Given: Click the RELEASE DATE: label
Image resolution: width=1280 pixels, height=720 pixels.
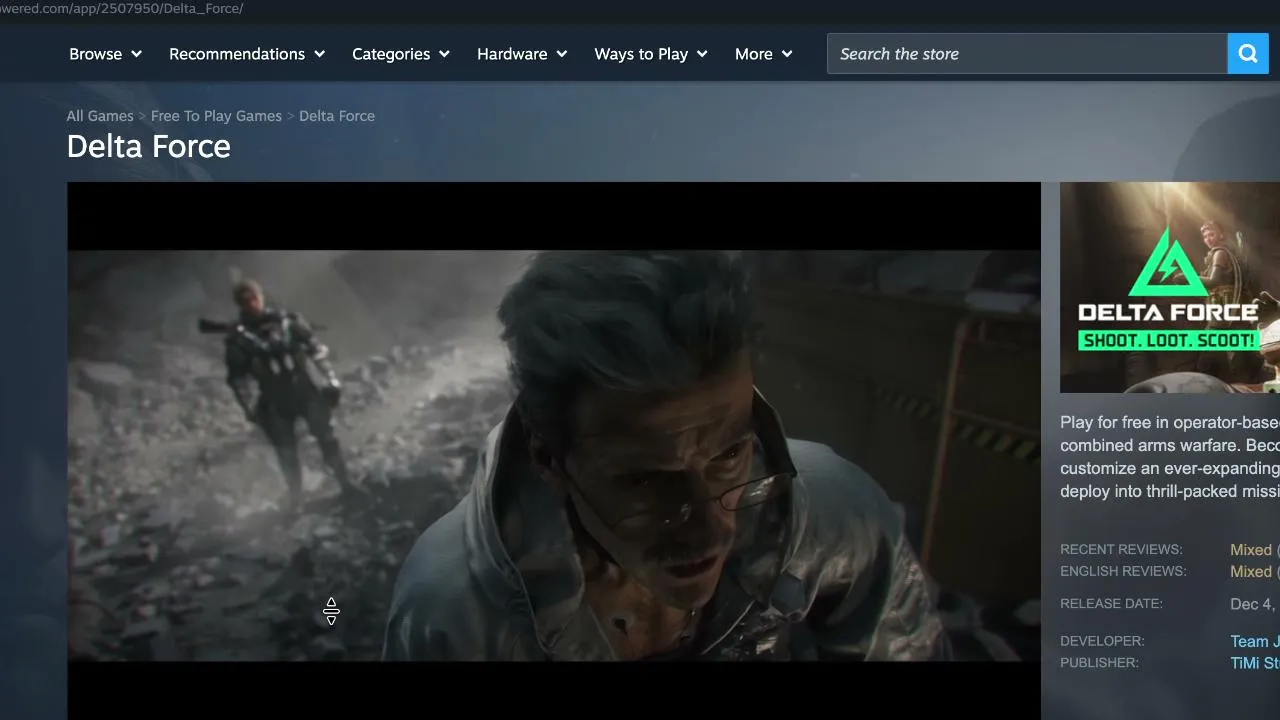Looking at the screenshot, I should pyautogui.click(x=1111, y=604).
